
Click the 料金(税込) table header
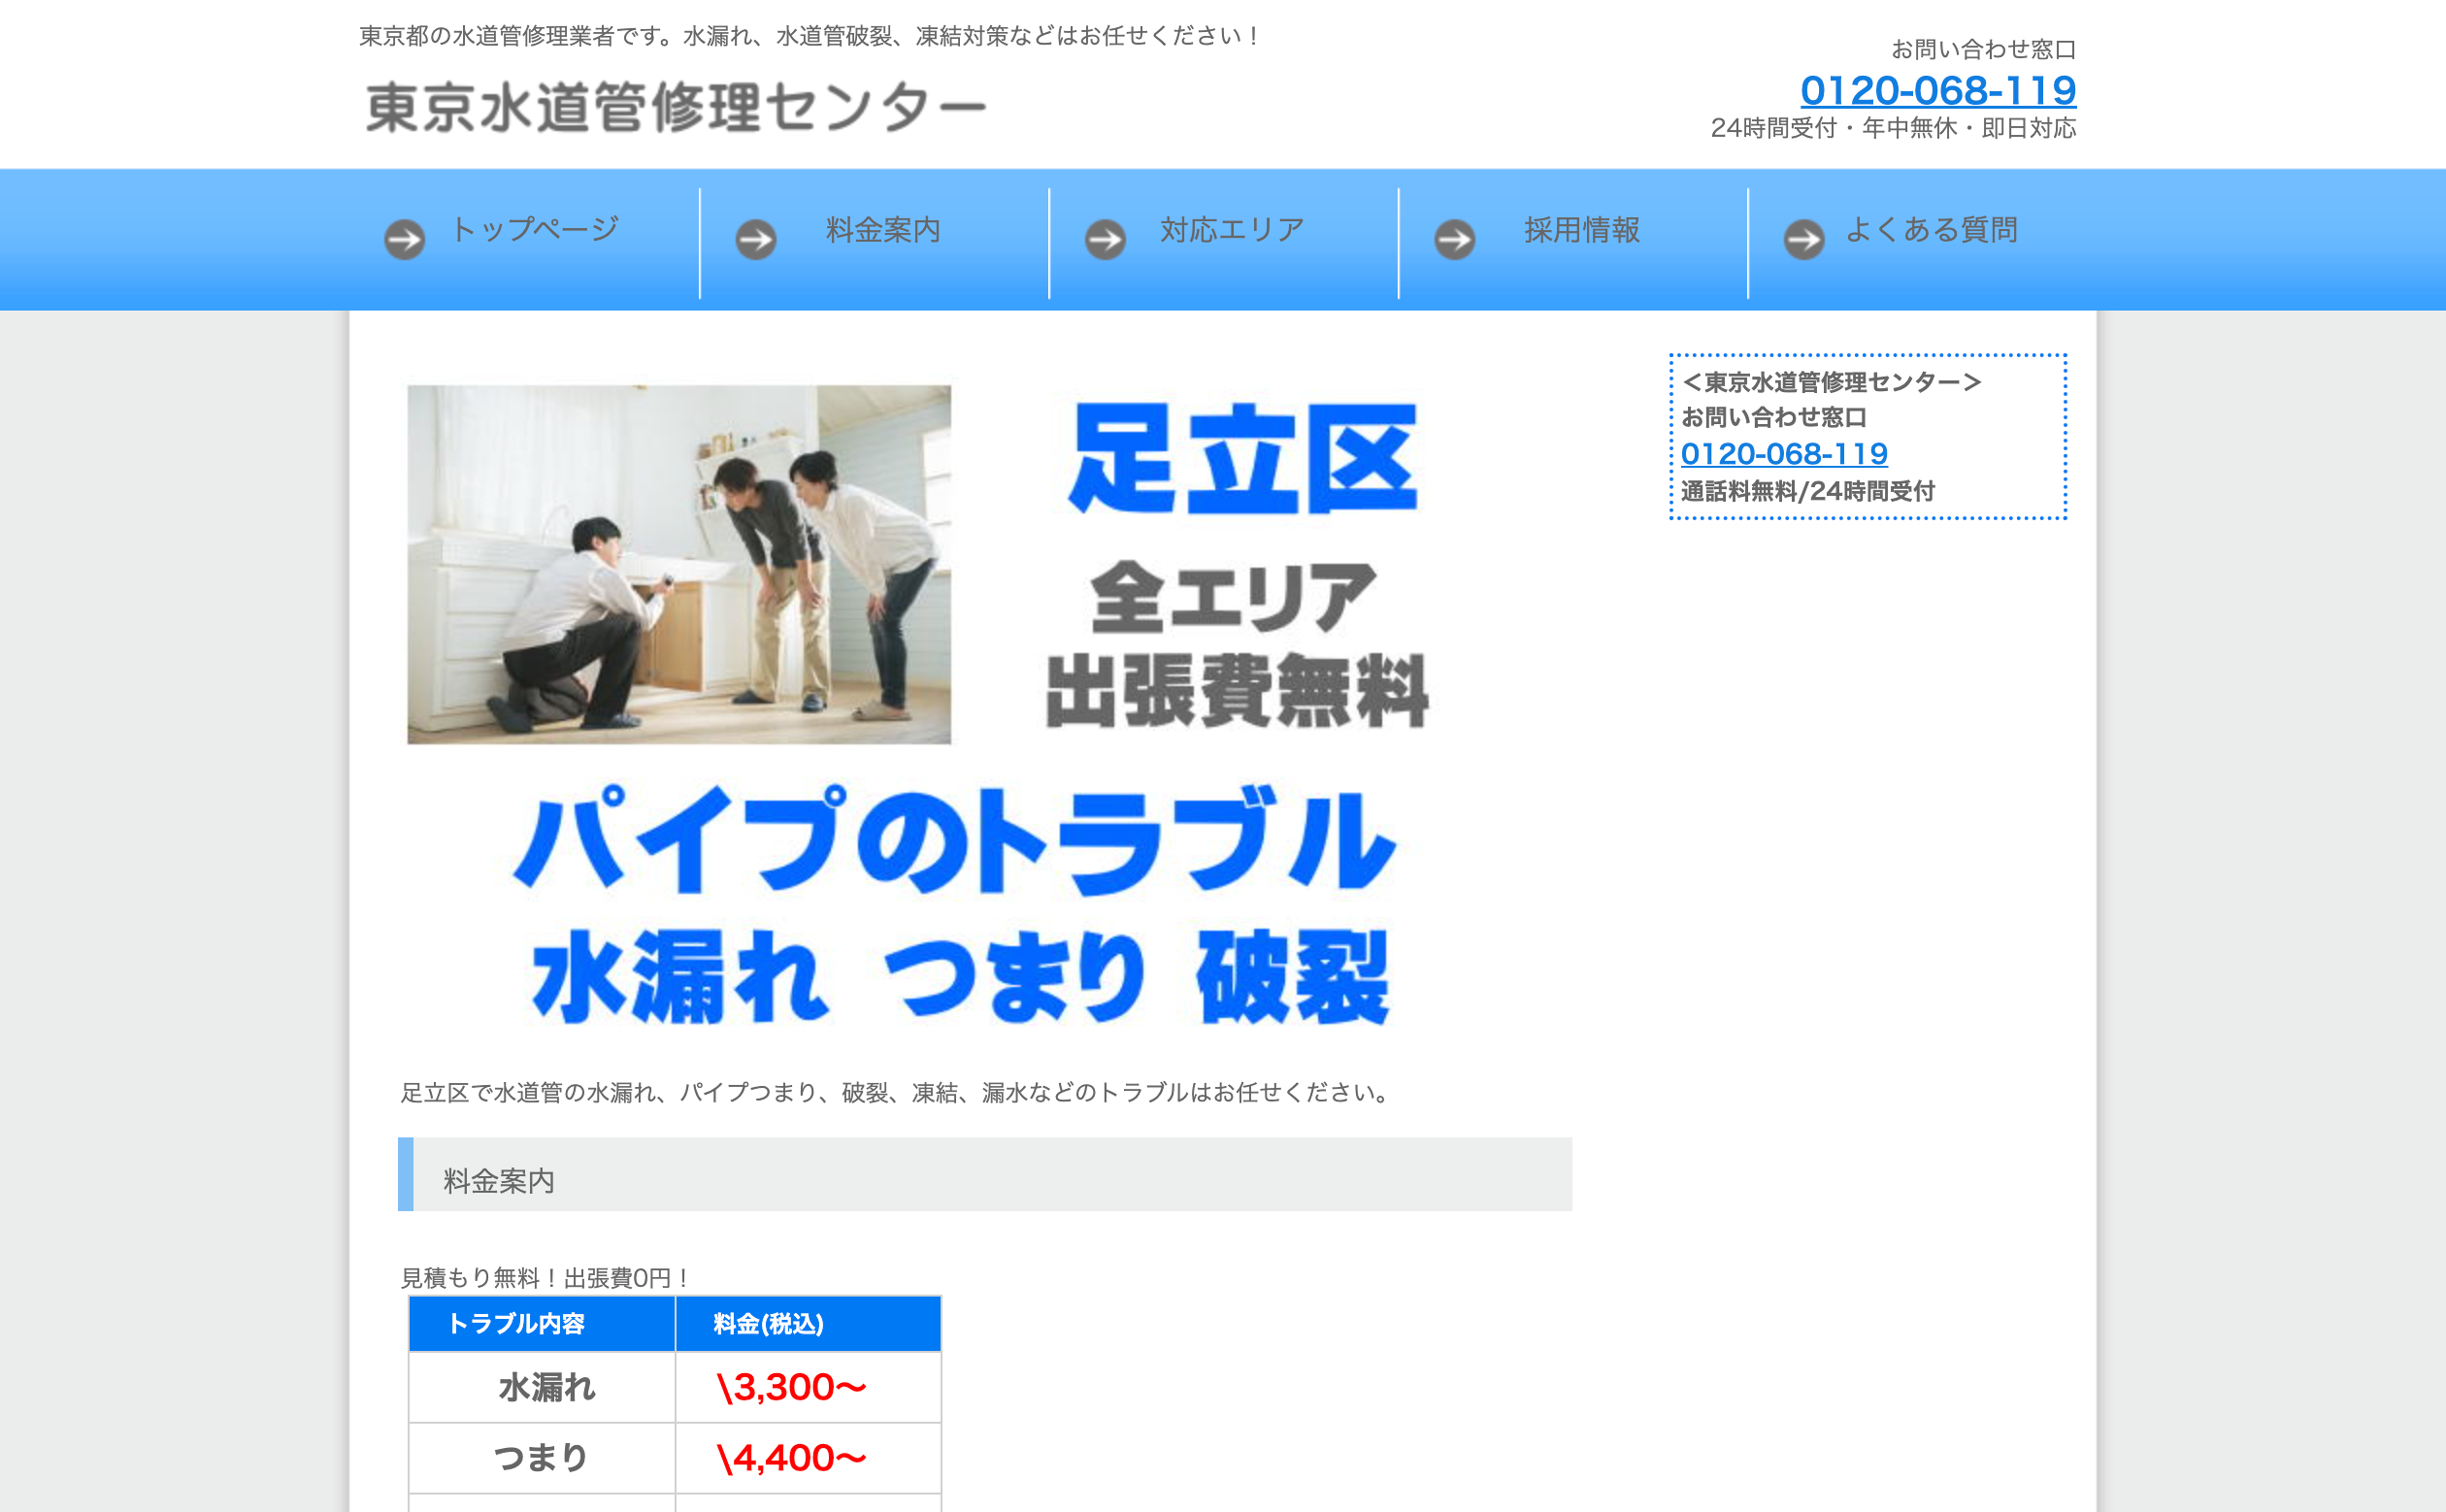(808, 1324)
